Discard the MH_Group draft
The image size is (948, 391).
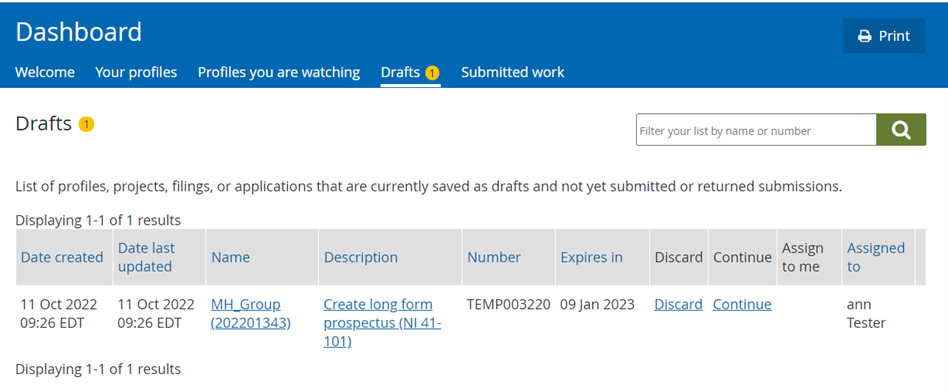point(678,305)
